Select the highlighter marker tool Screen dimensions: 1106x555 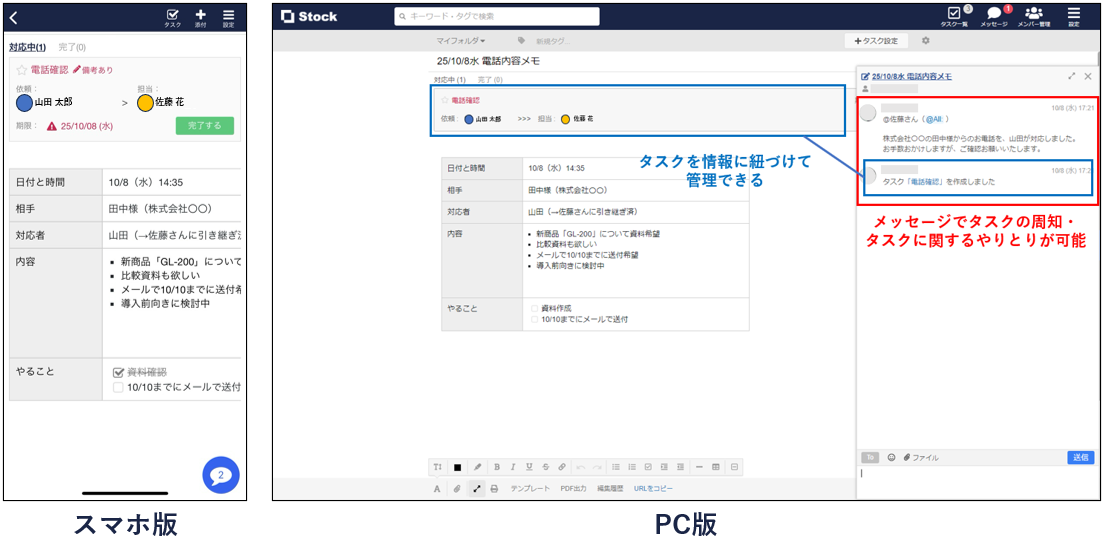click(478, 467)
